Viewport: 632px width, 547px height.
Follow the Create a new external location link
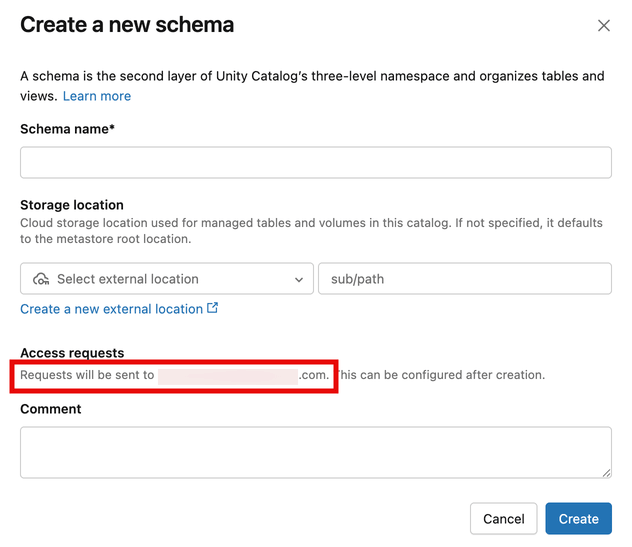click(111, 309)
